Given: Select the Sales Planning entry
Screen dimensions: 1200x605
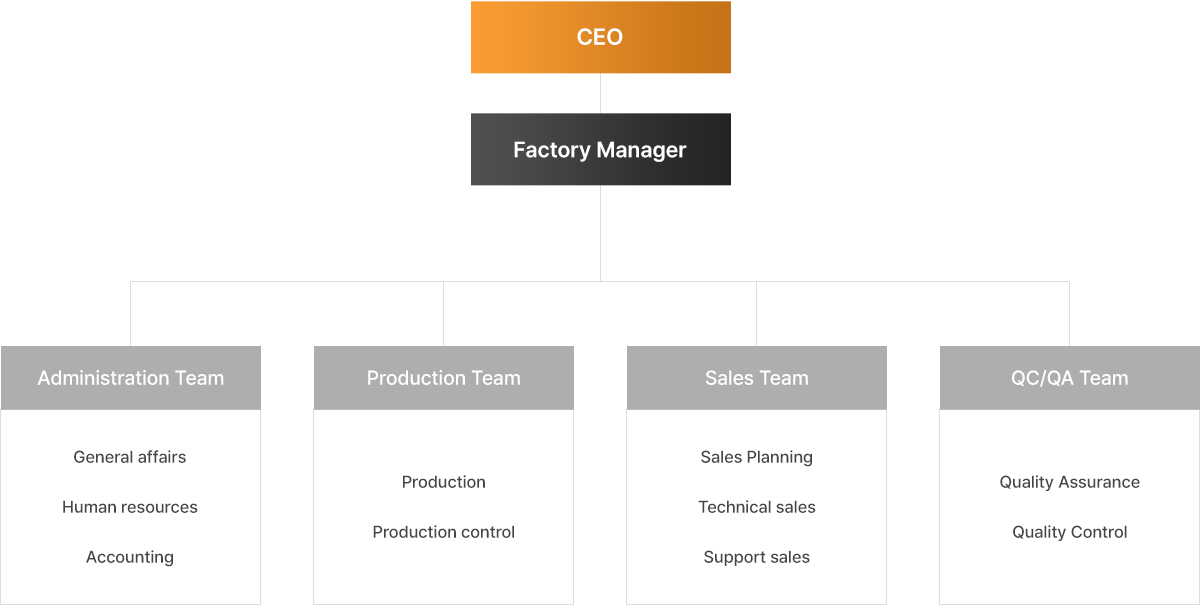Looking at the screenshot, I should click(x=756, y=457).
